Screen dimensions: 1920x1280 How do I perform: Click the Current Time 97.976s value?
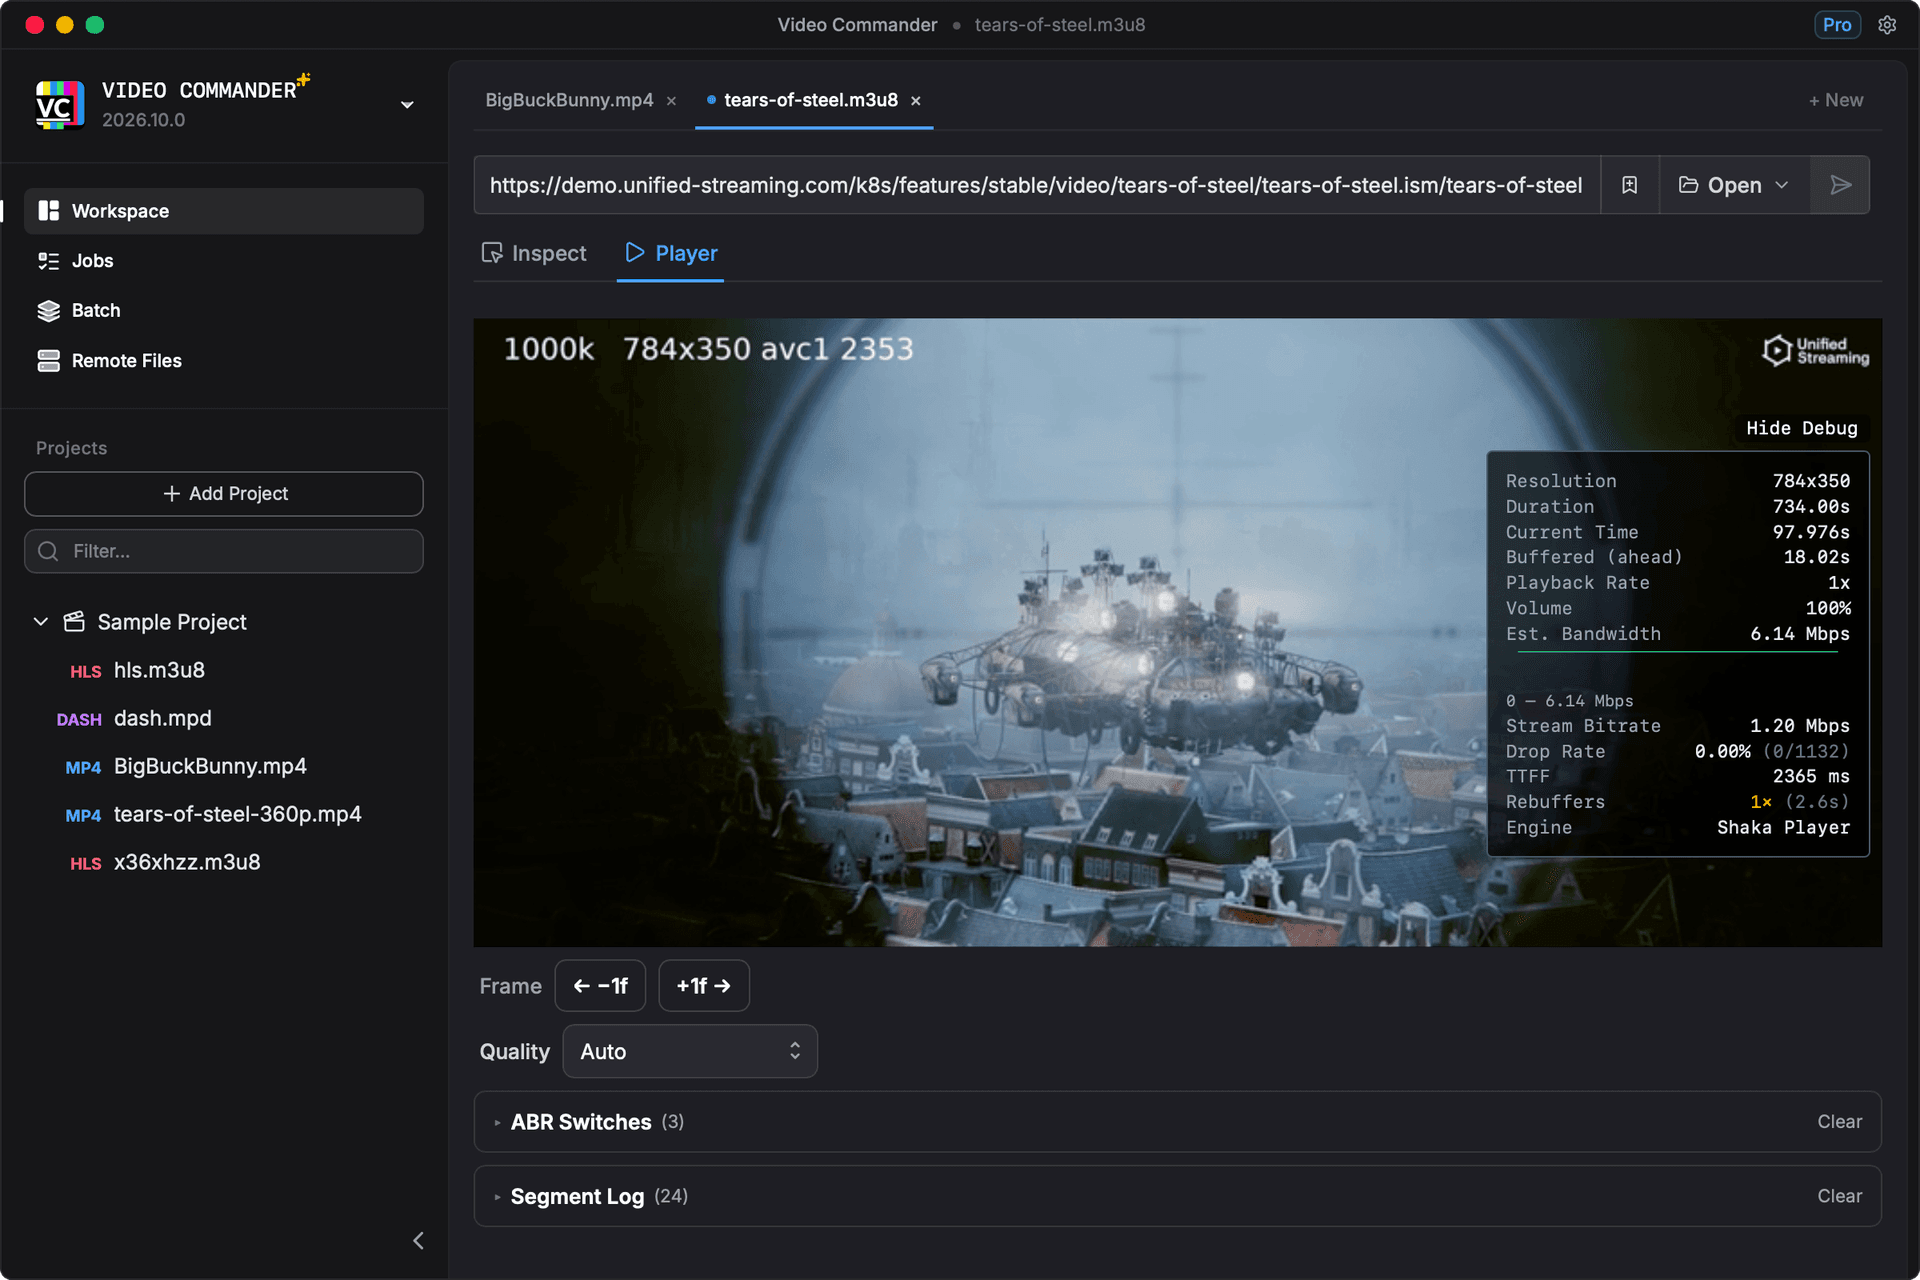(x=1811, y=532)
